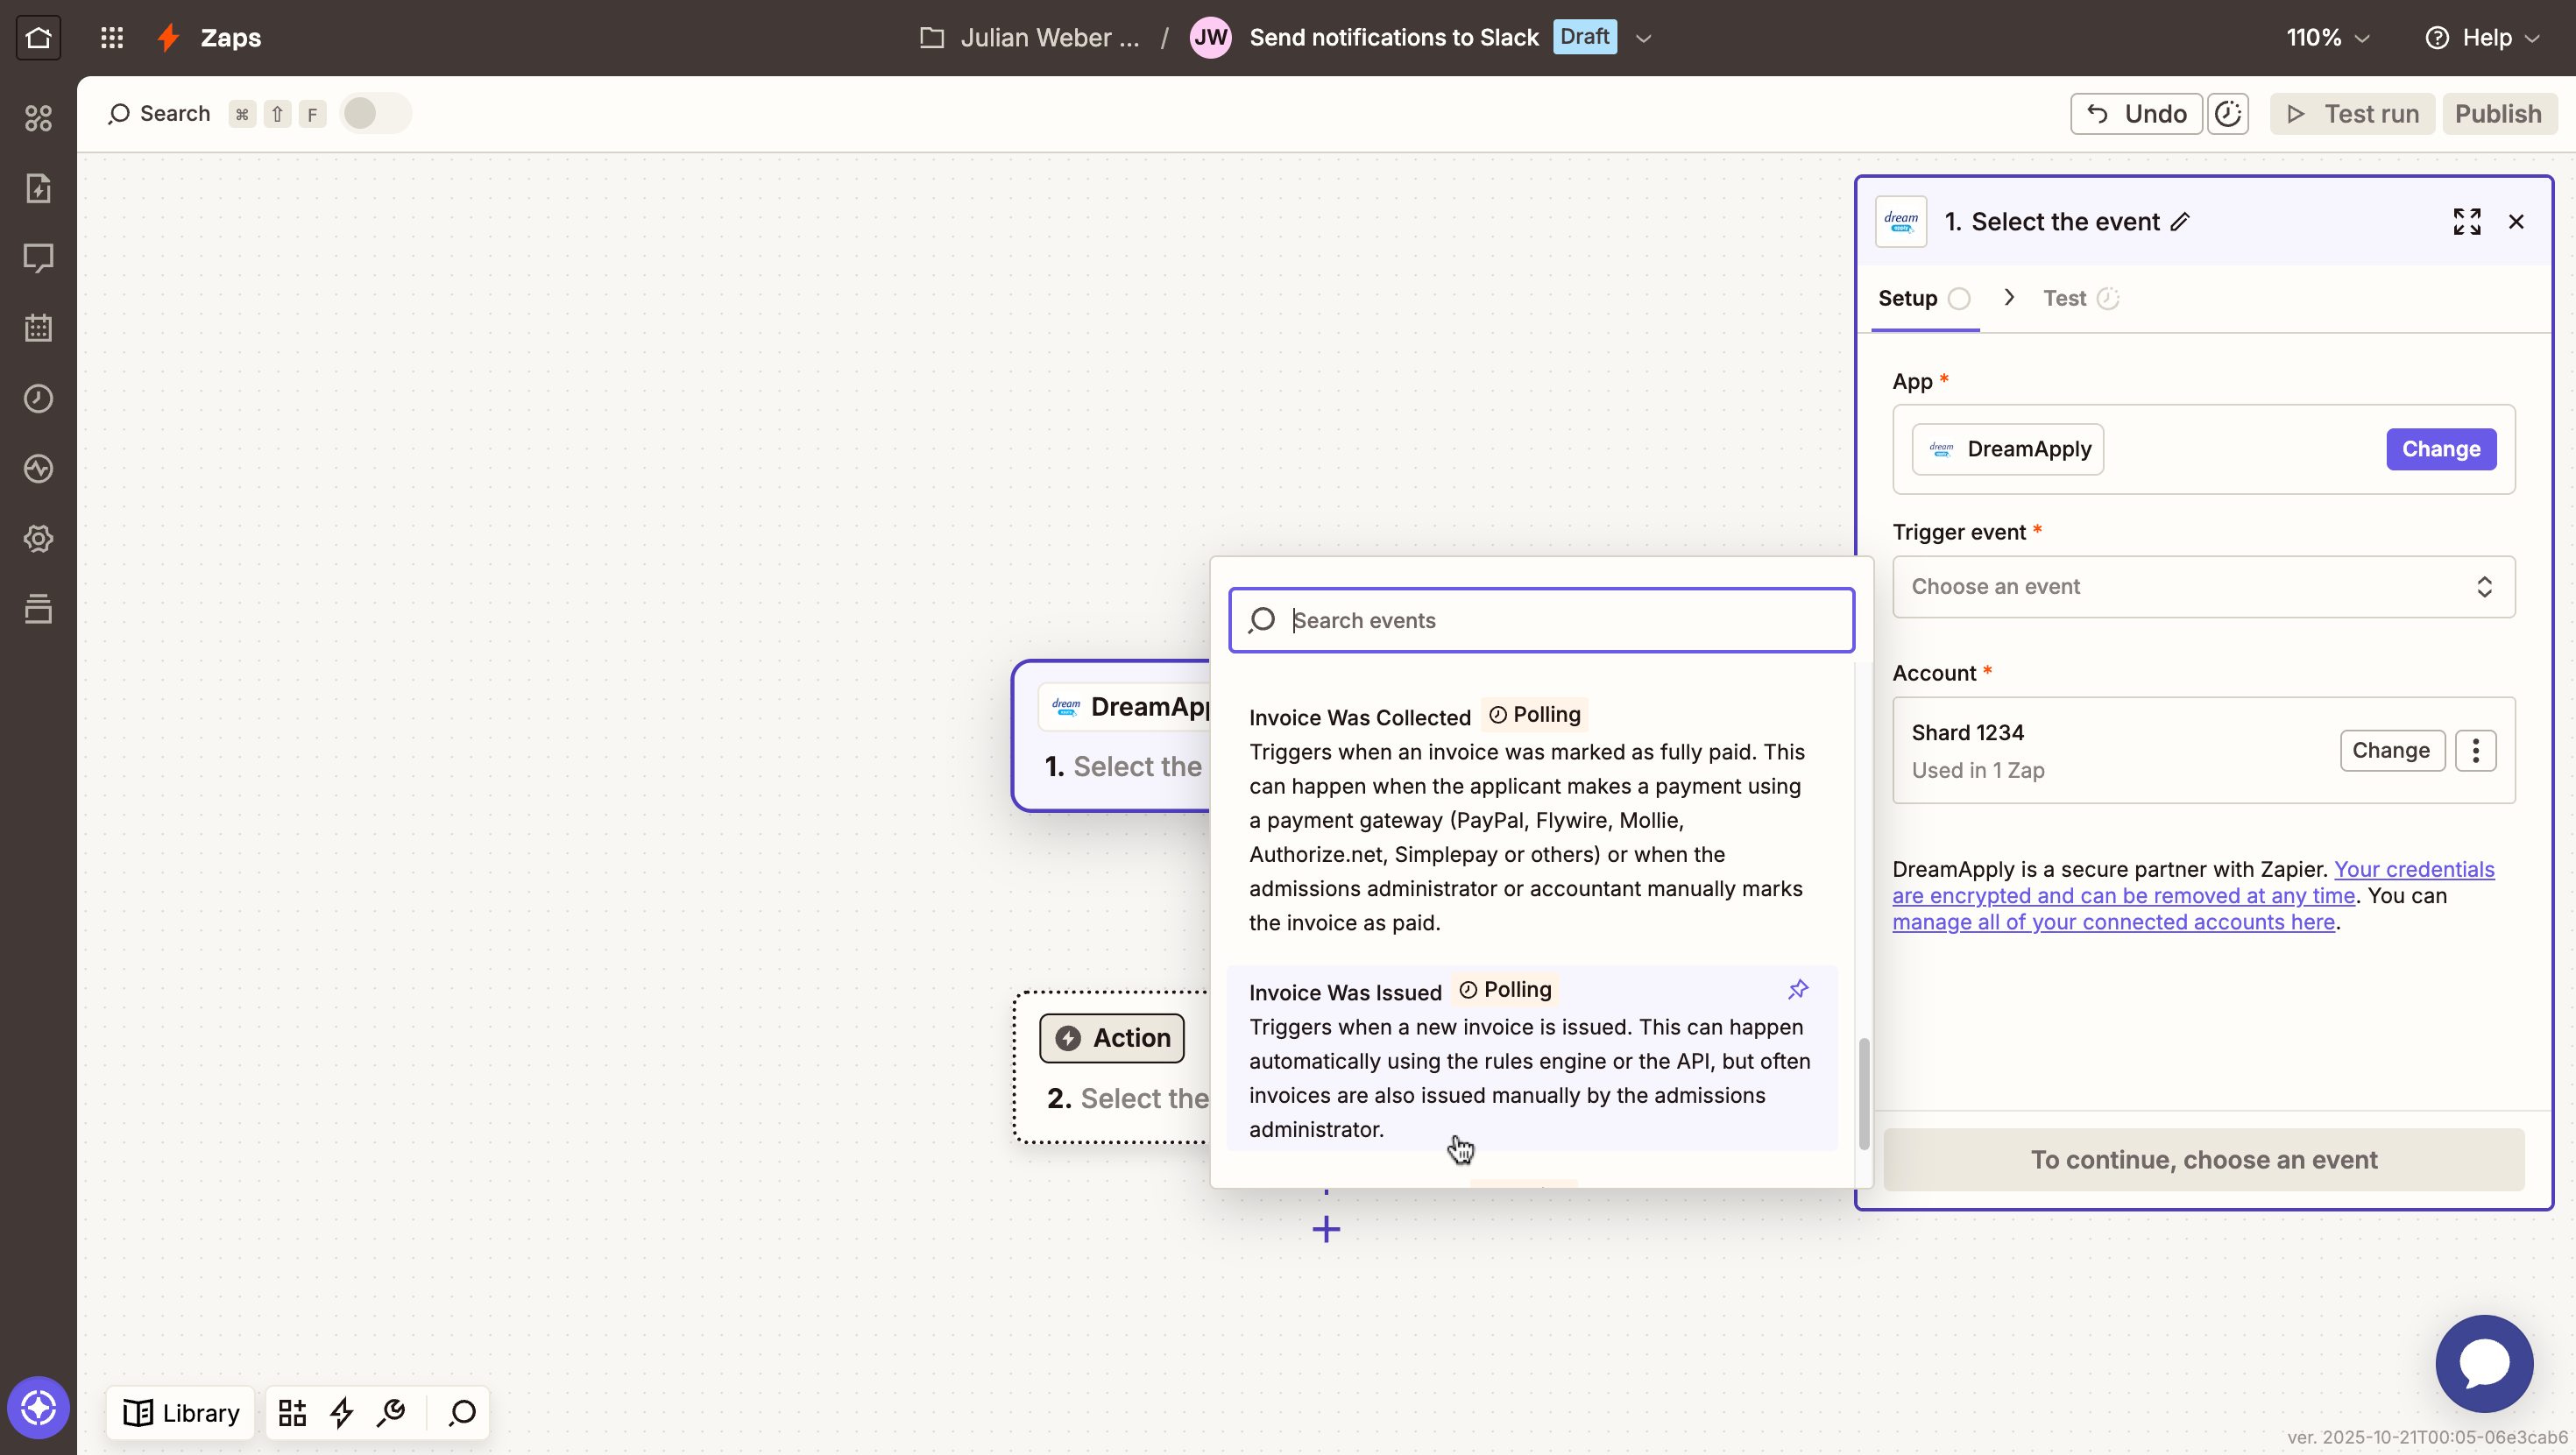This screenshot has height=1455, width=2576.
Task: Click the Publish button
Action: point(2498,114)
